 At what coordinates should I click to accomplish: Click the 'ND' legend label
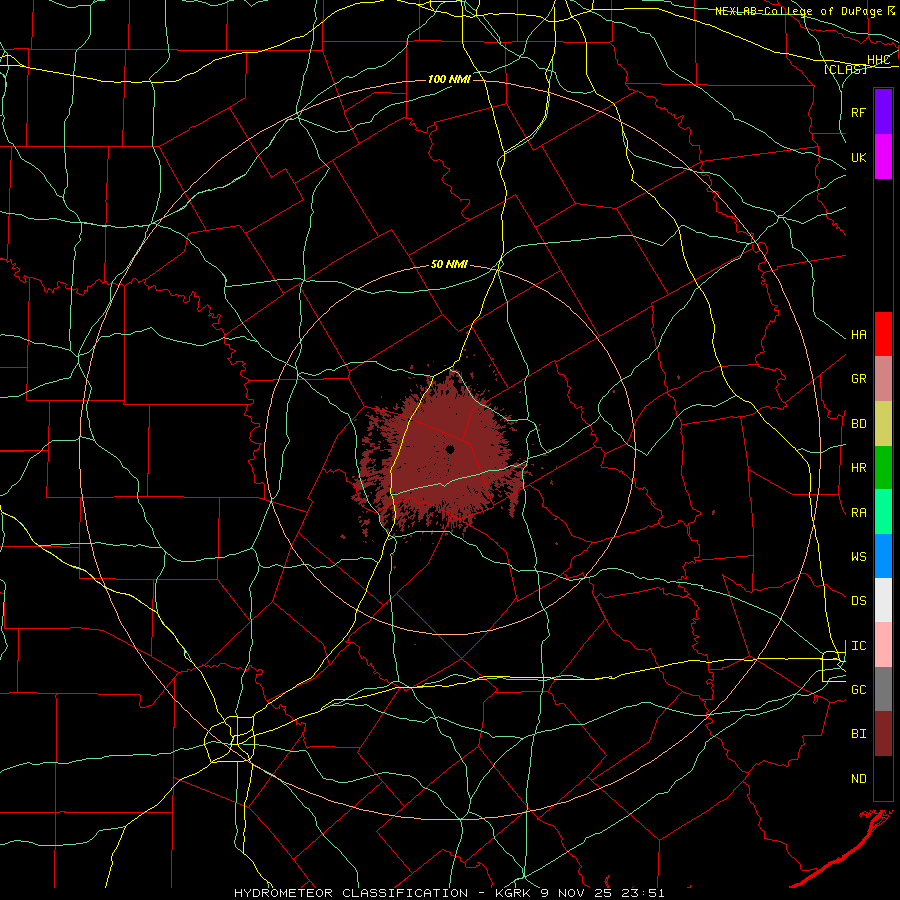(859, 779)
